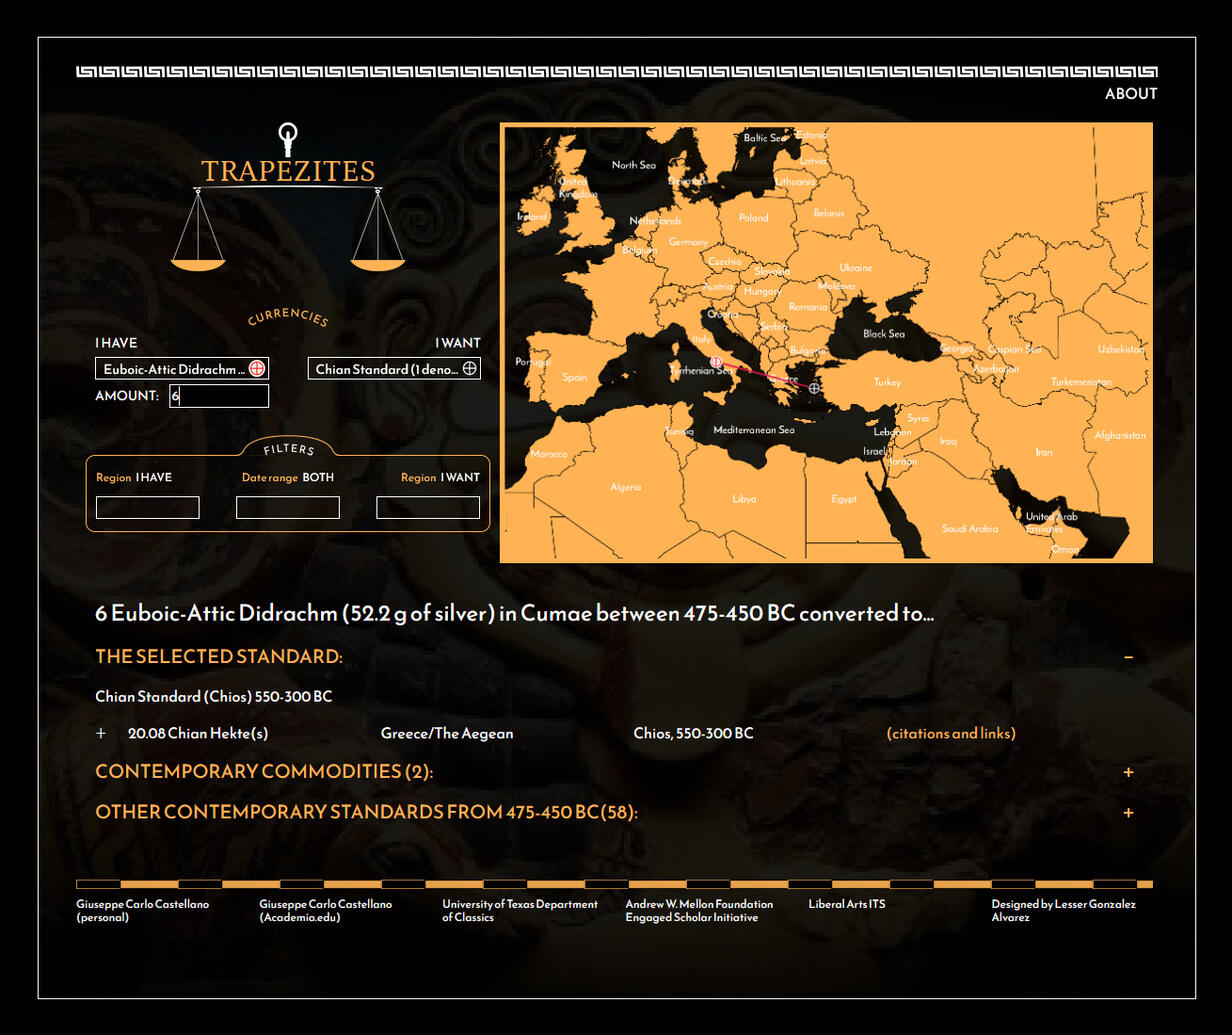
Task: Collapse The Selected Standard section
Action: (1128, 657)
